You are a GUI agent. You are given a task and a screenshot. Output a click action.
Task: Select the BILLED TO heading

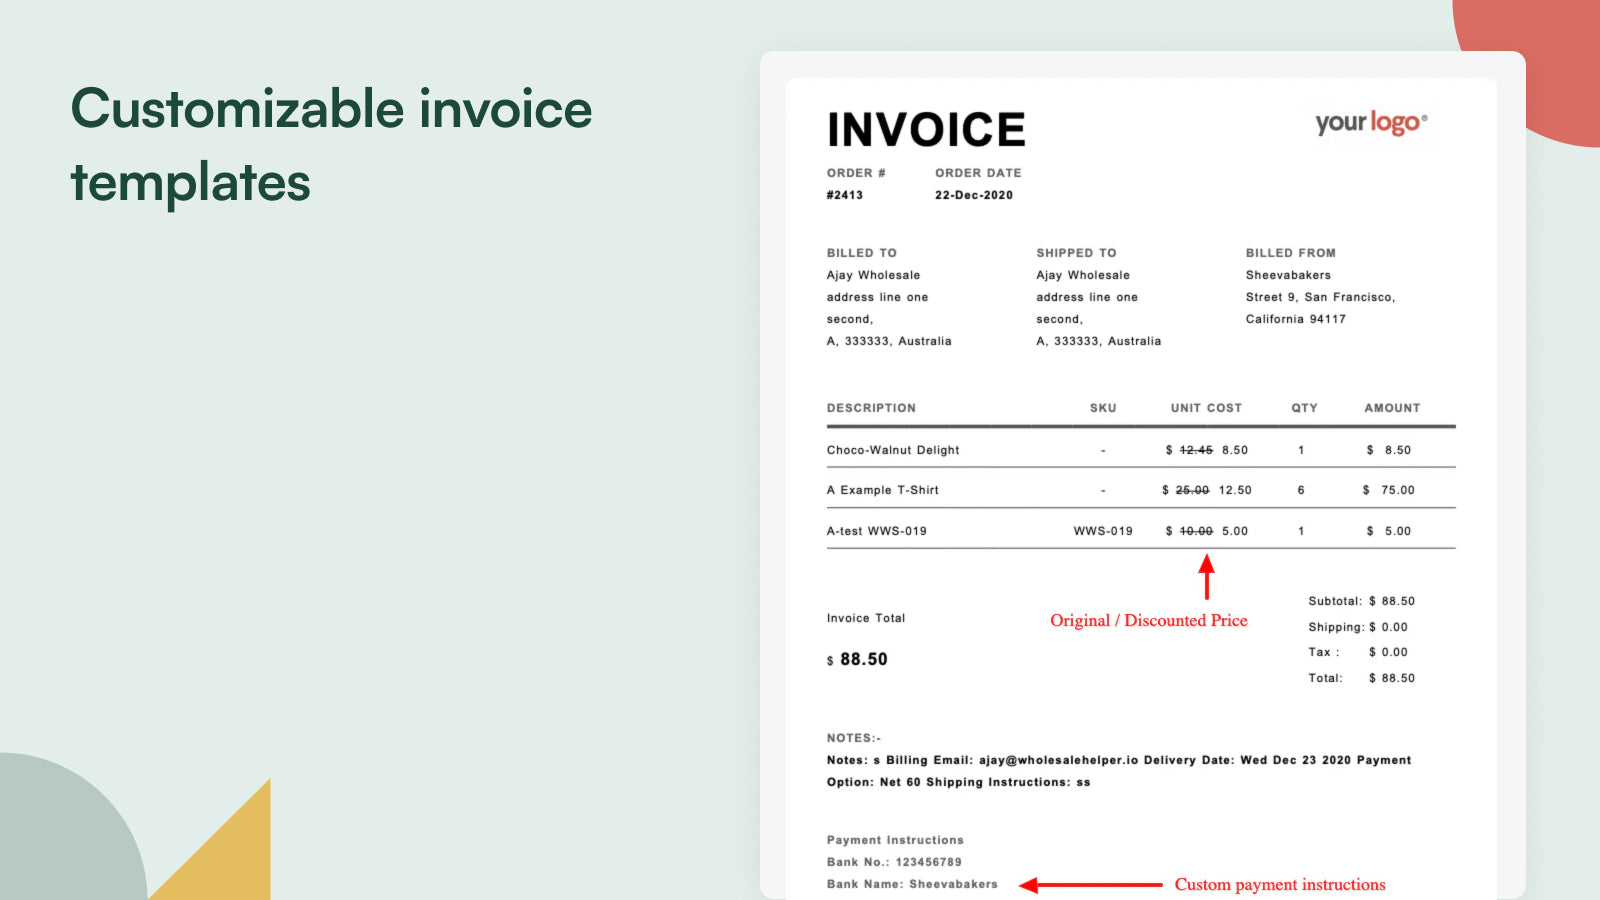pos(862,253)
